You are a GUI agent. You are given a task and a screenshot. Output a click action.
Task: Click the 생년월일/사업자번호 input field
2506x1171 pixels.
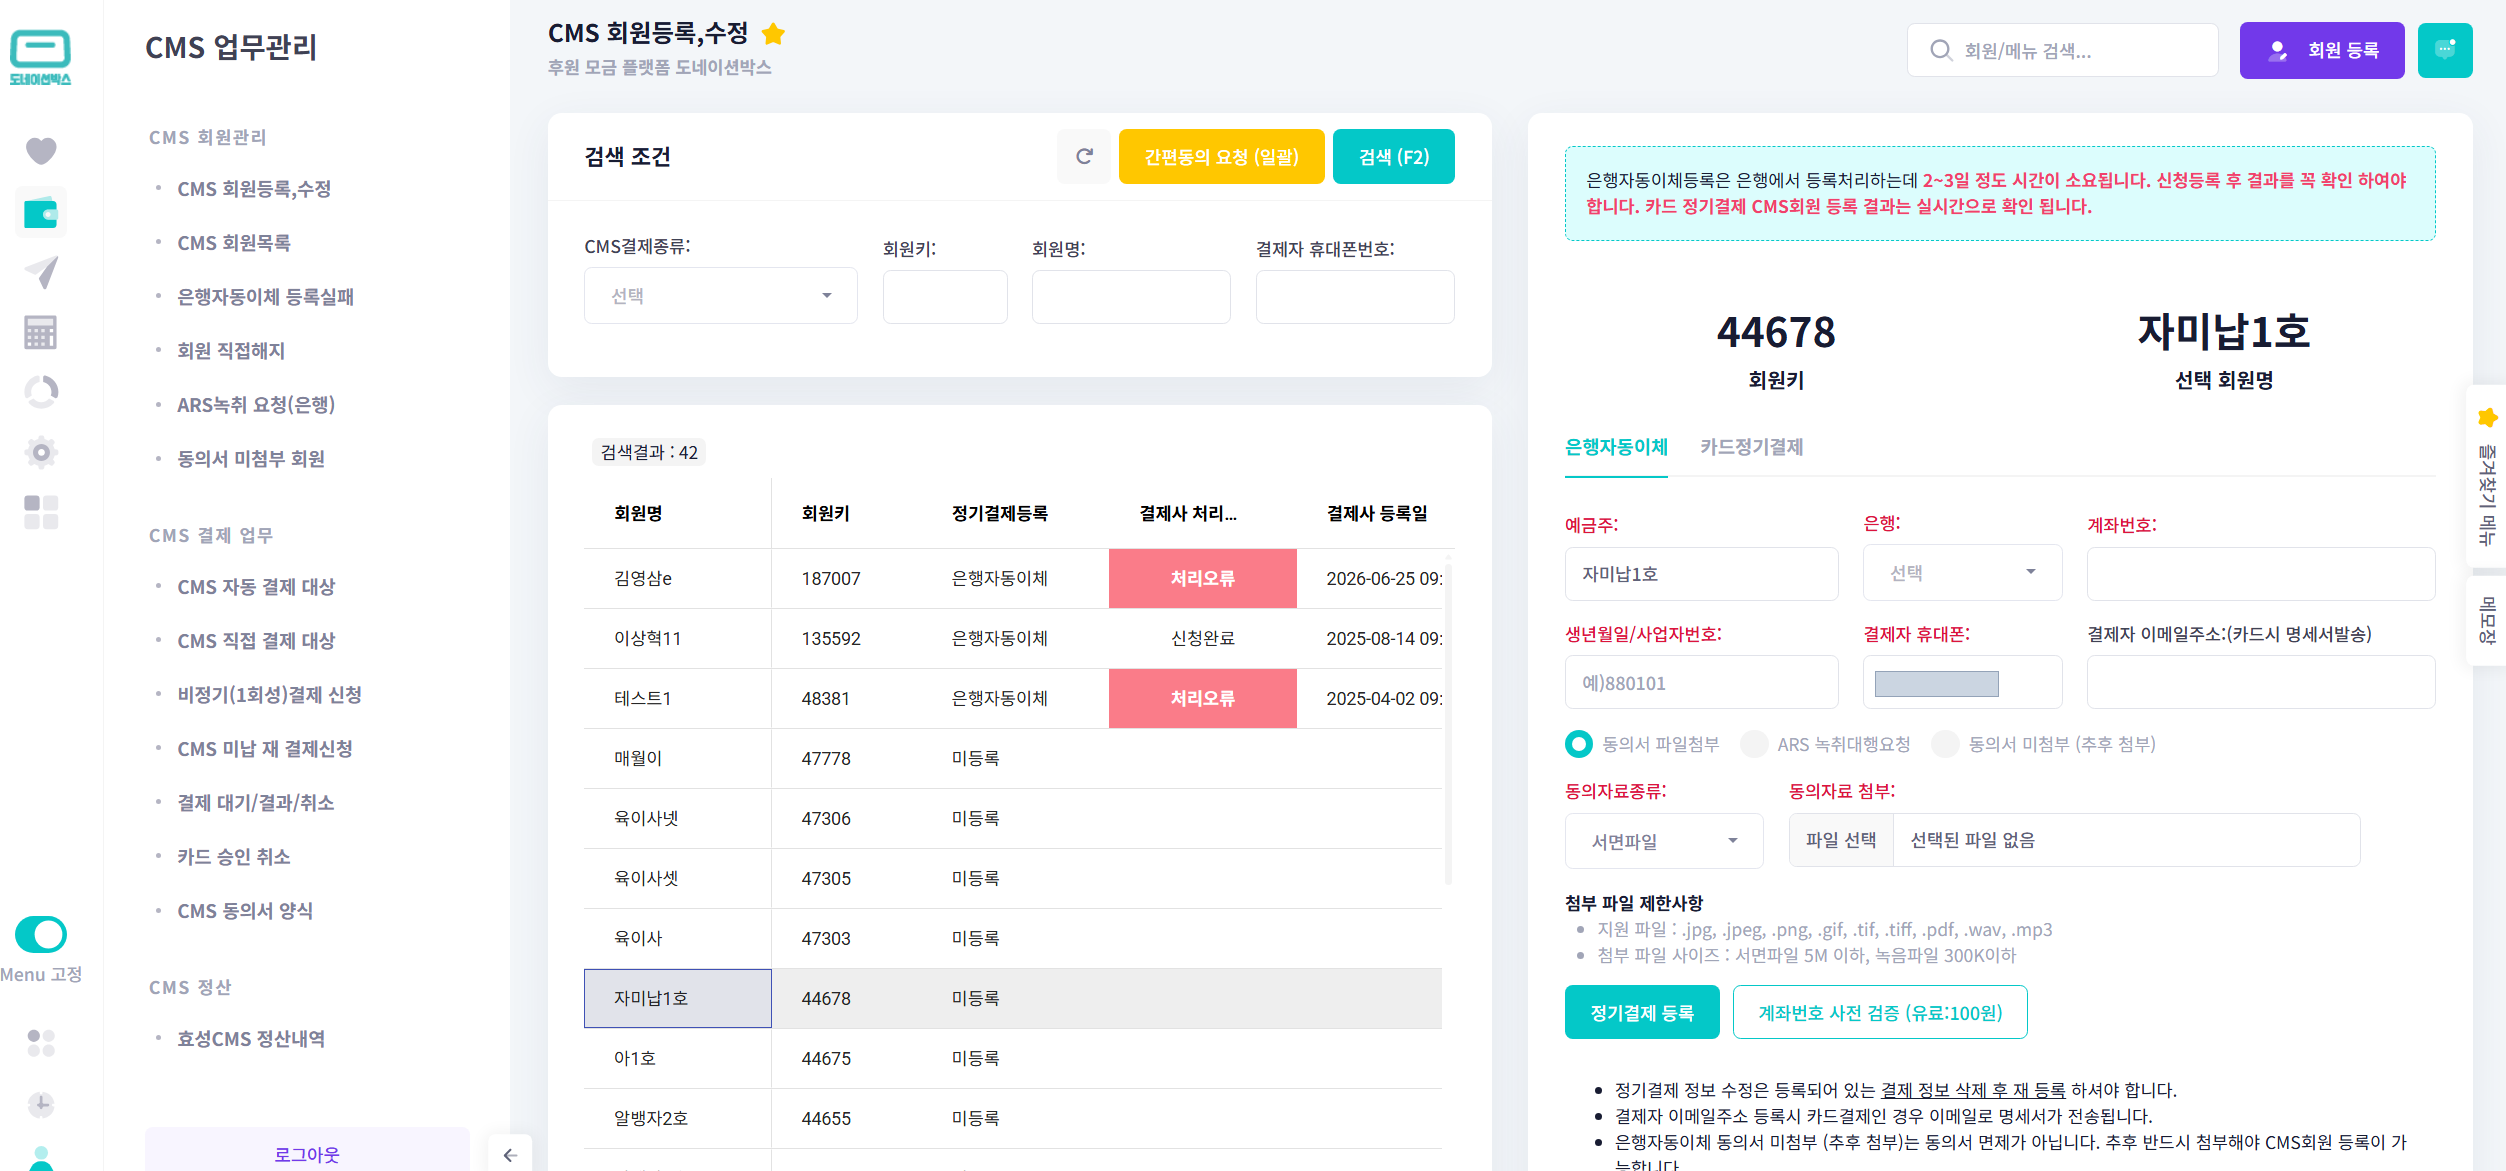point(1701,682)
